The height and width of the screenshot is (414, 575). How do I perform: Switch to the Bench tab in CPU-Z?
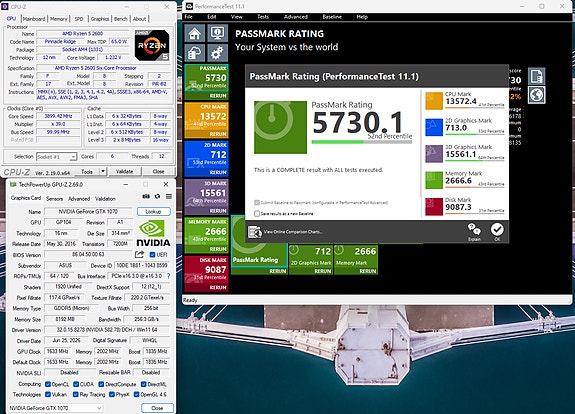pos(121,19)
